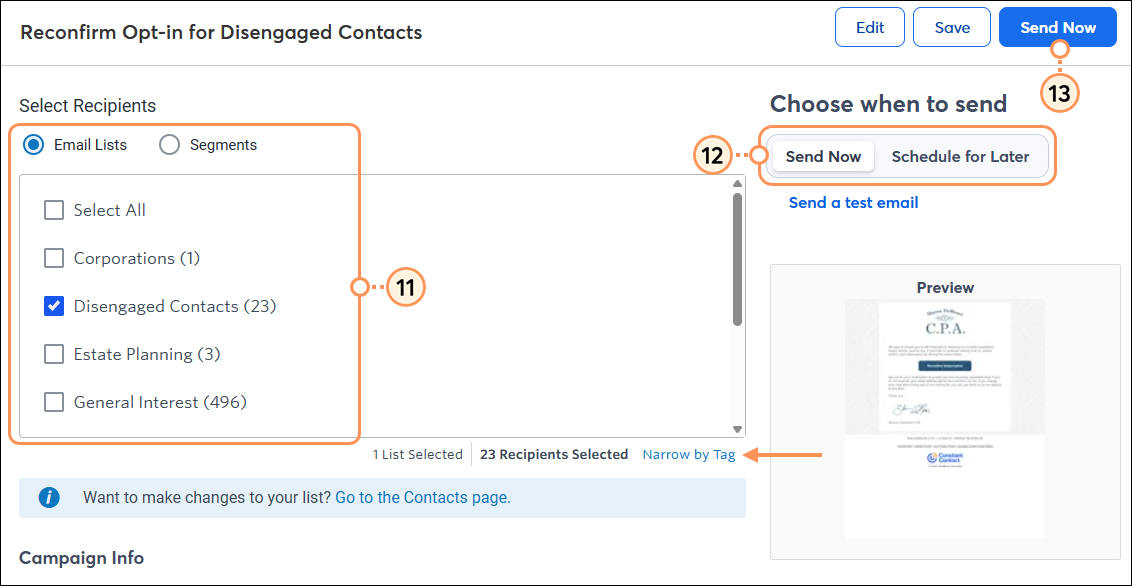Go to the Contacts page
The height and width of the screenshot is (586, 1132).
(x=422, y=497)
